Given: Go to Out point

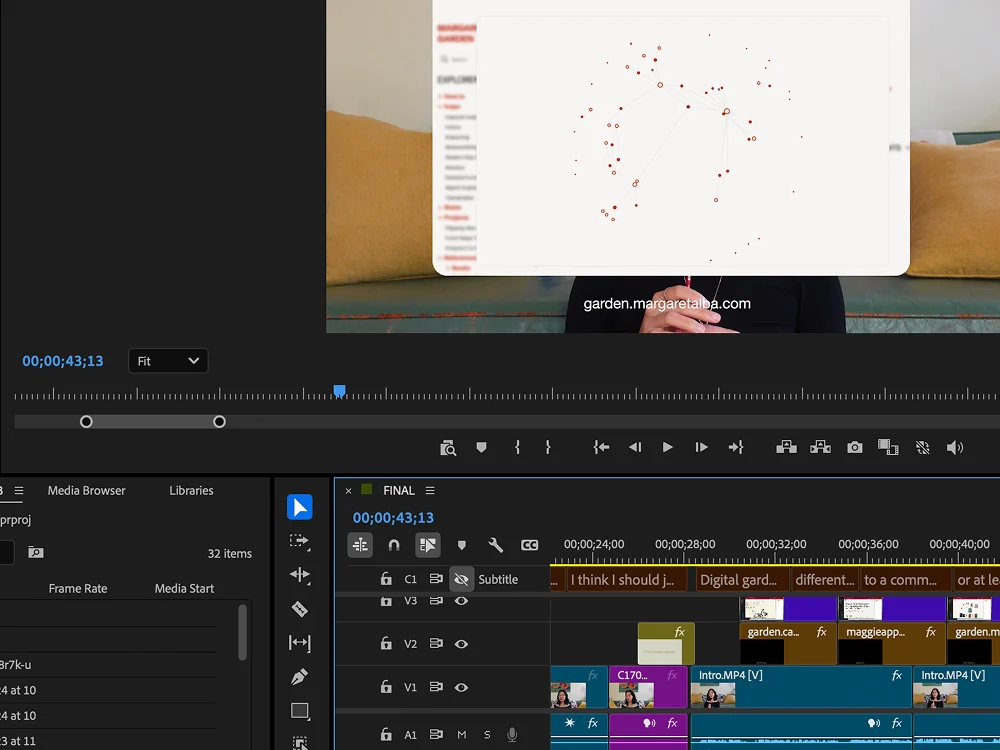Looking at the screenshot, I should (x=736, y=447).
